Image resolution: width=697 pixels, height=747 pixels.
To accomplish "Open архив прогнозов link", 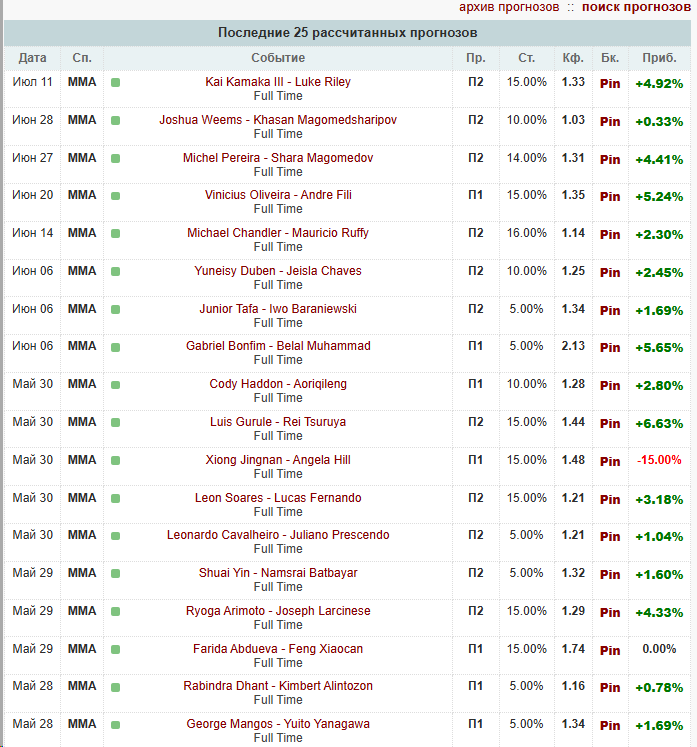I will (x=509, y=7).
